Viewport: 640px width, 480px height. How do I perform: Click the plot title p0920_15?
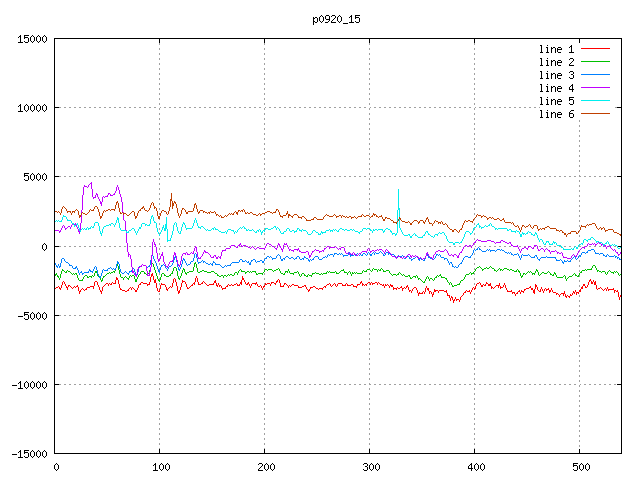click(x=338, y=18)
